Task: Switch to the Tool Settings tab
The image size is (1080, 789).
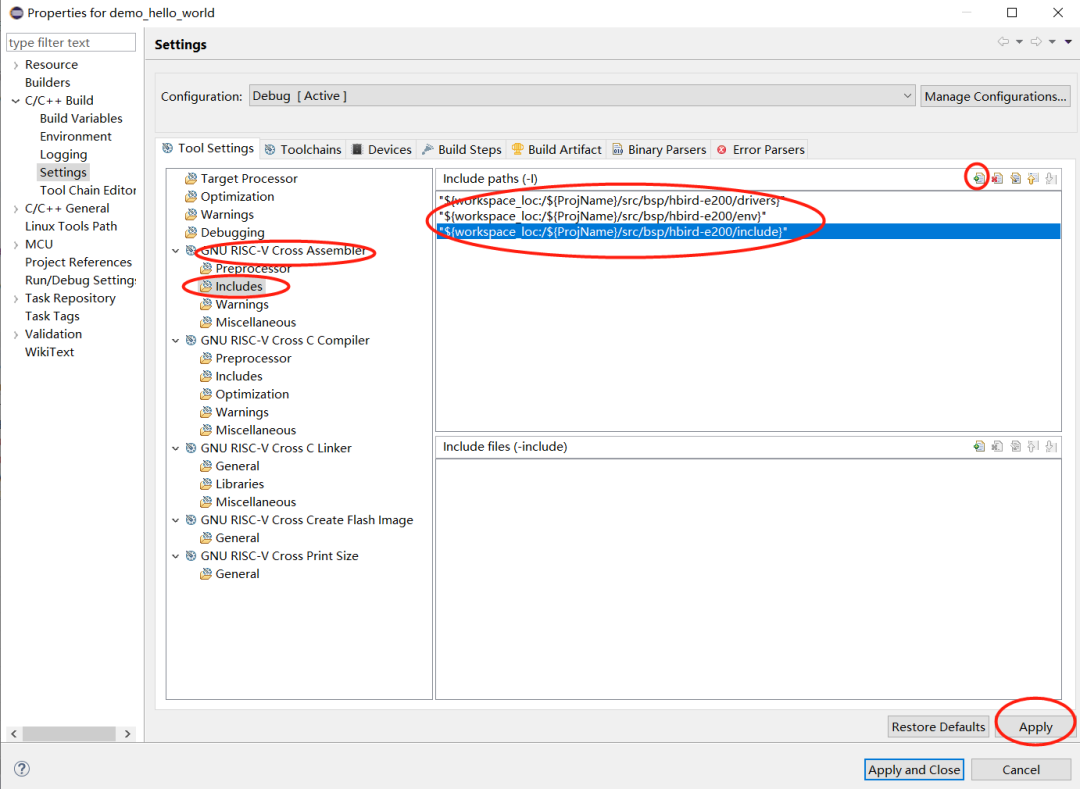Action: coord(208,148)
